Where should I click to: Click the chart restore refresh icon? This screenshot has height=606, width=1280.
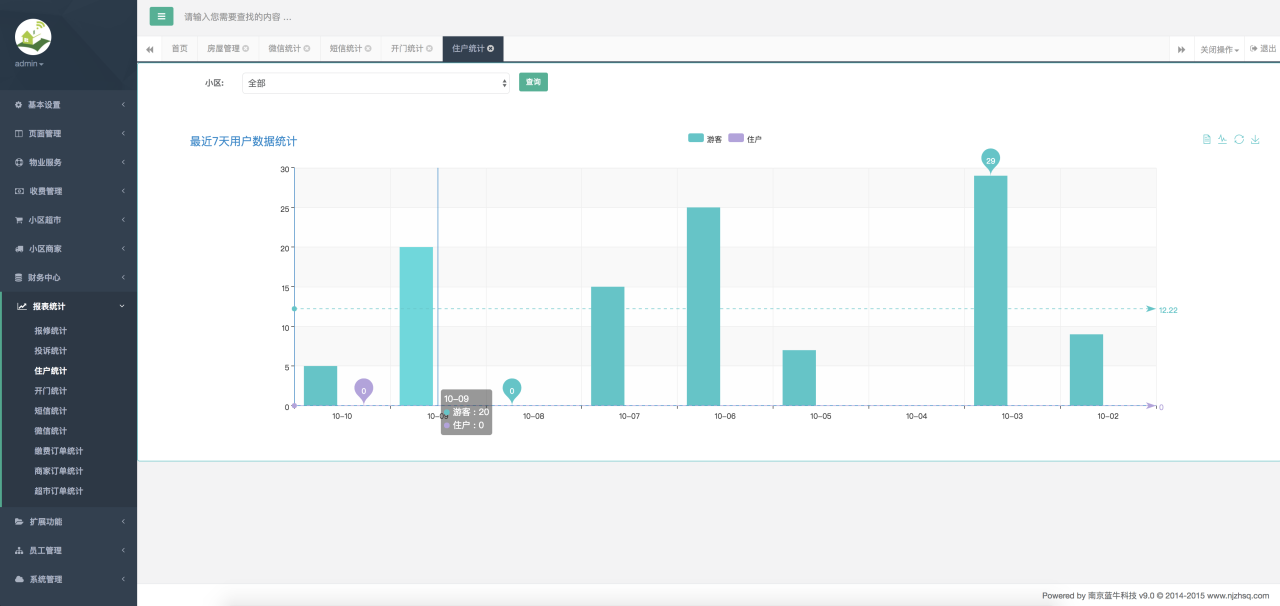pos(1239,139)
